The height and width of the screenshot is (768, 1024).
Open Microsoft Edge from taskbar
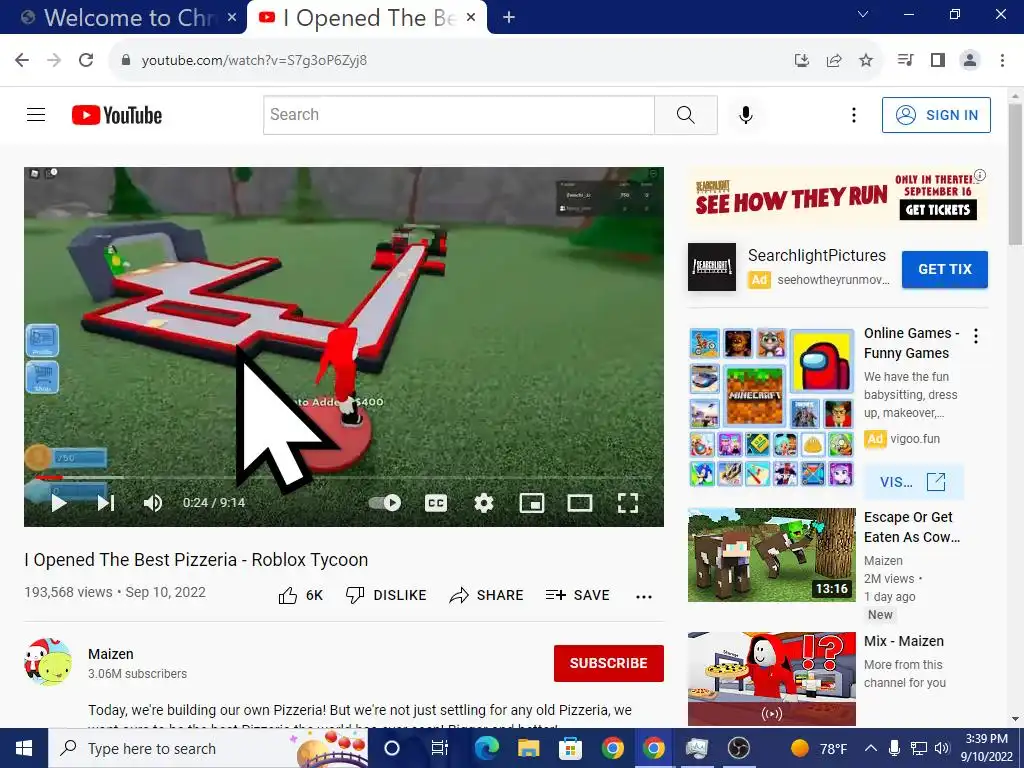[487, 748]
